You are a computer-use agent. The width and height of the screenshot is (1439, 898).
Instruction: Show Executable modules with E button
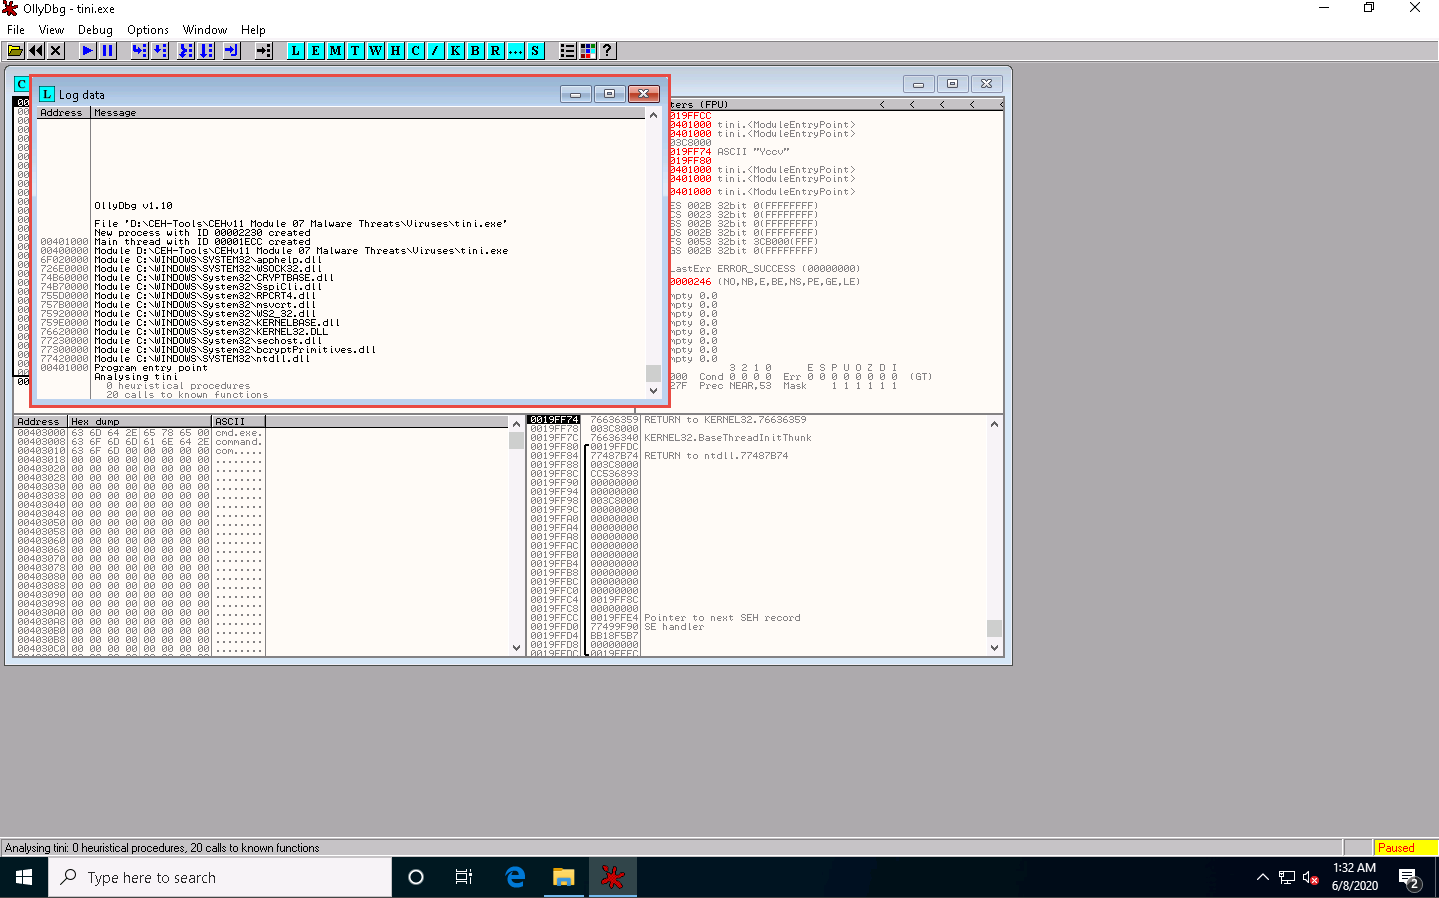coord(315,50)
